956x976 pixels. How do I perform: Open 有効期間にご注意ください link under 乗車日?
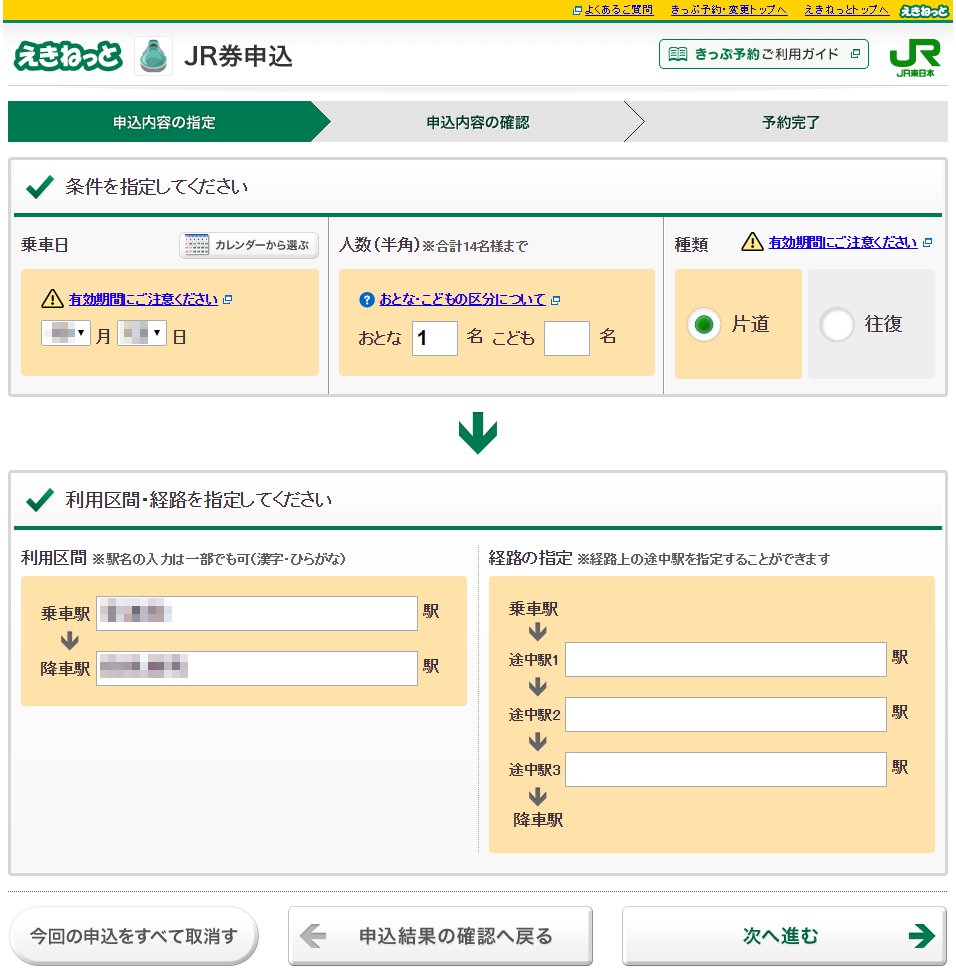tap(143, 299)
